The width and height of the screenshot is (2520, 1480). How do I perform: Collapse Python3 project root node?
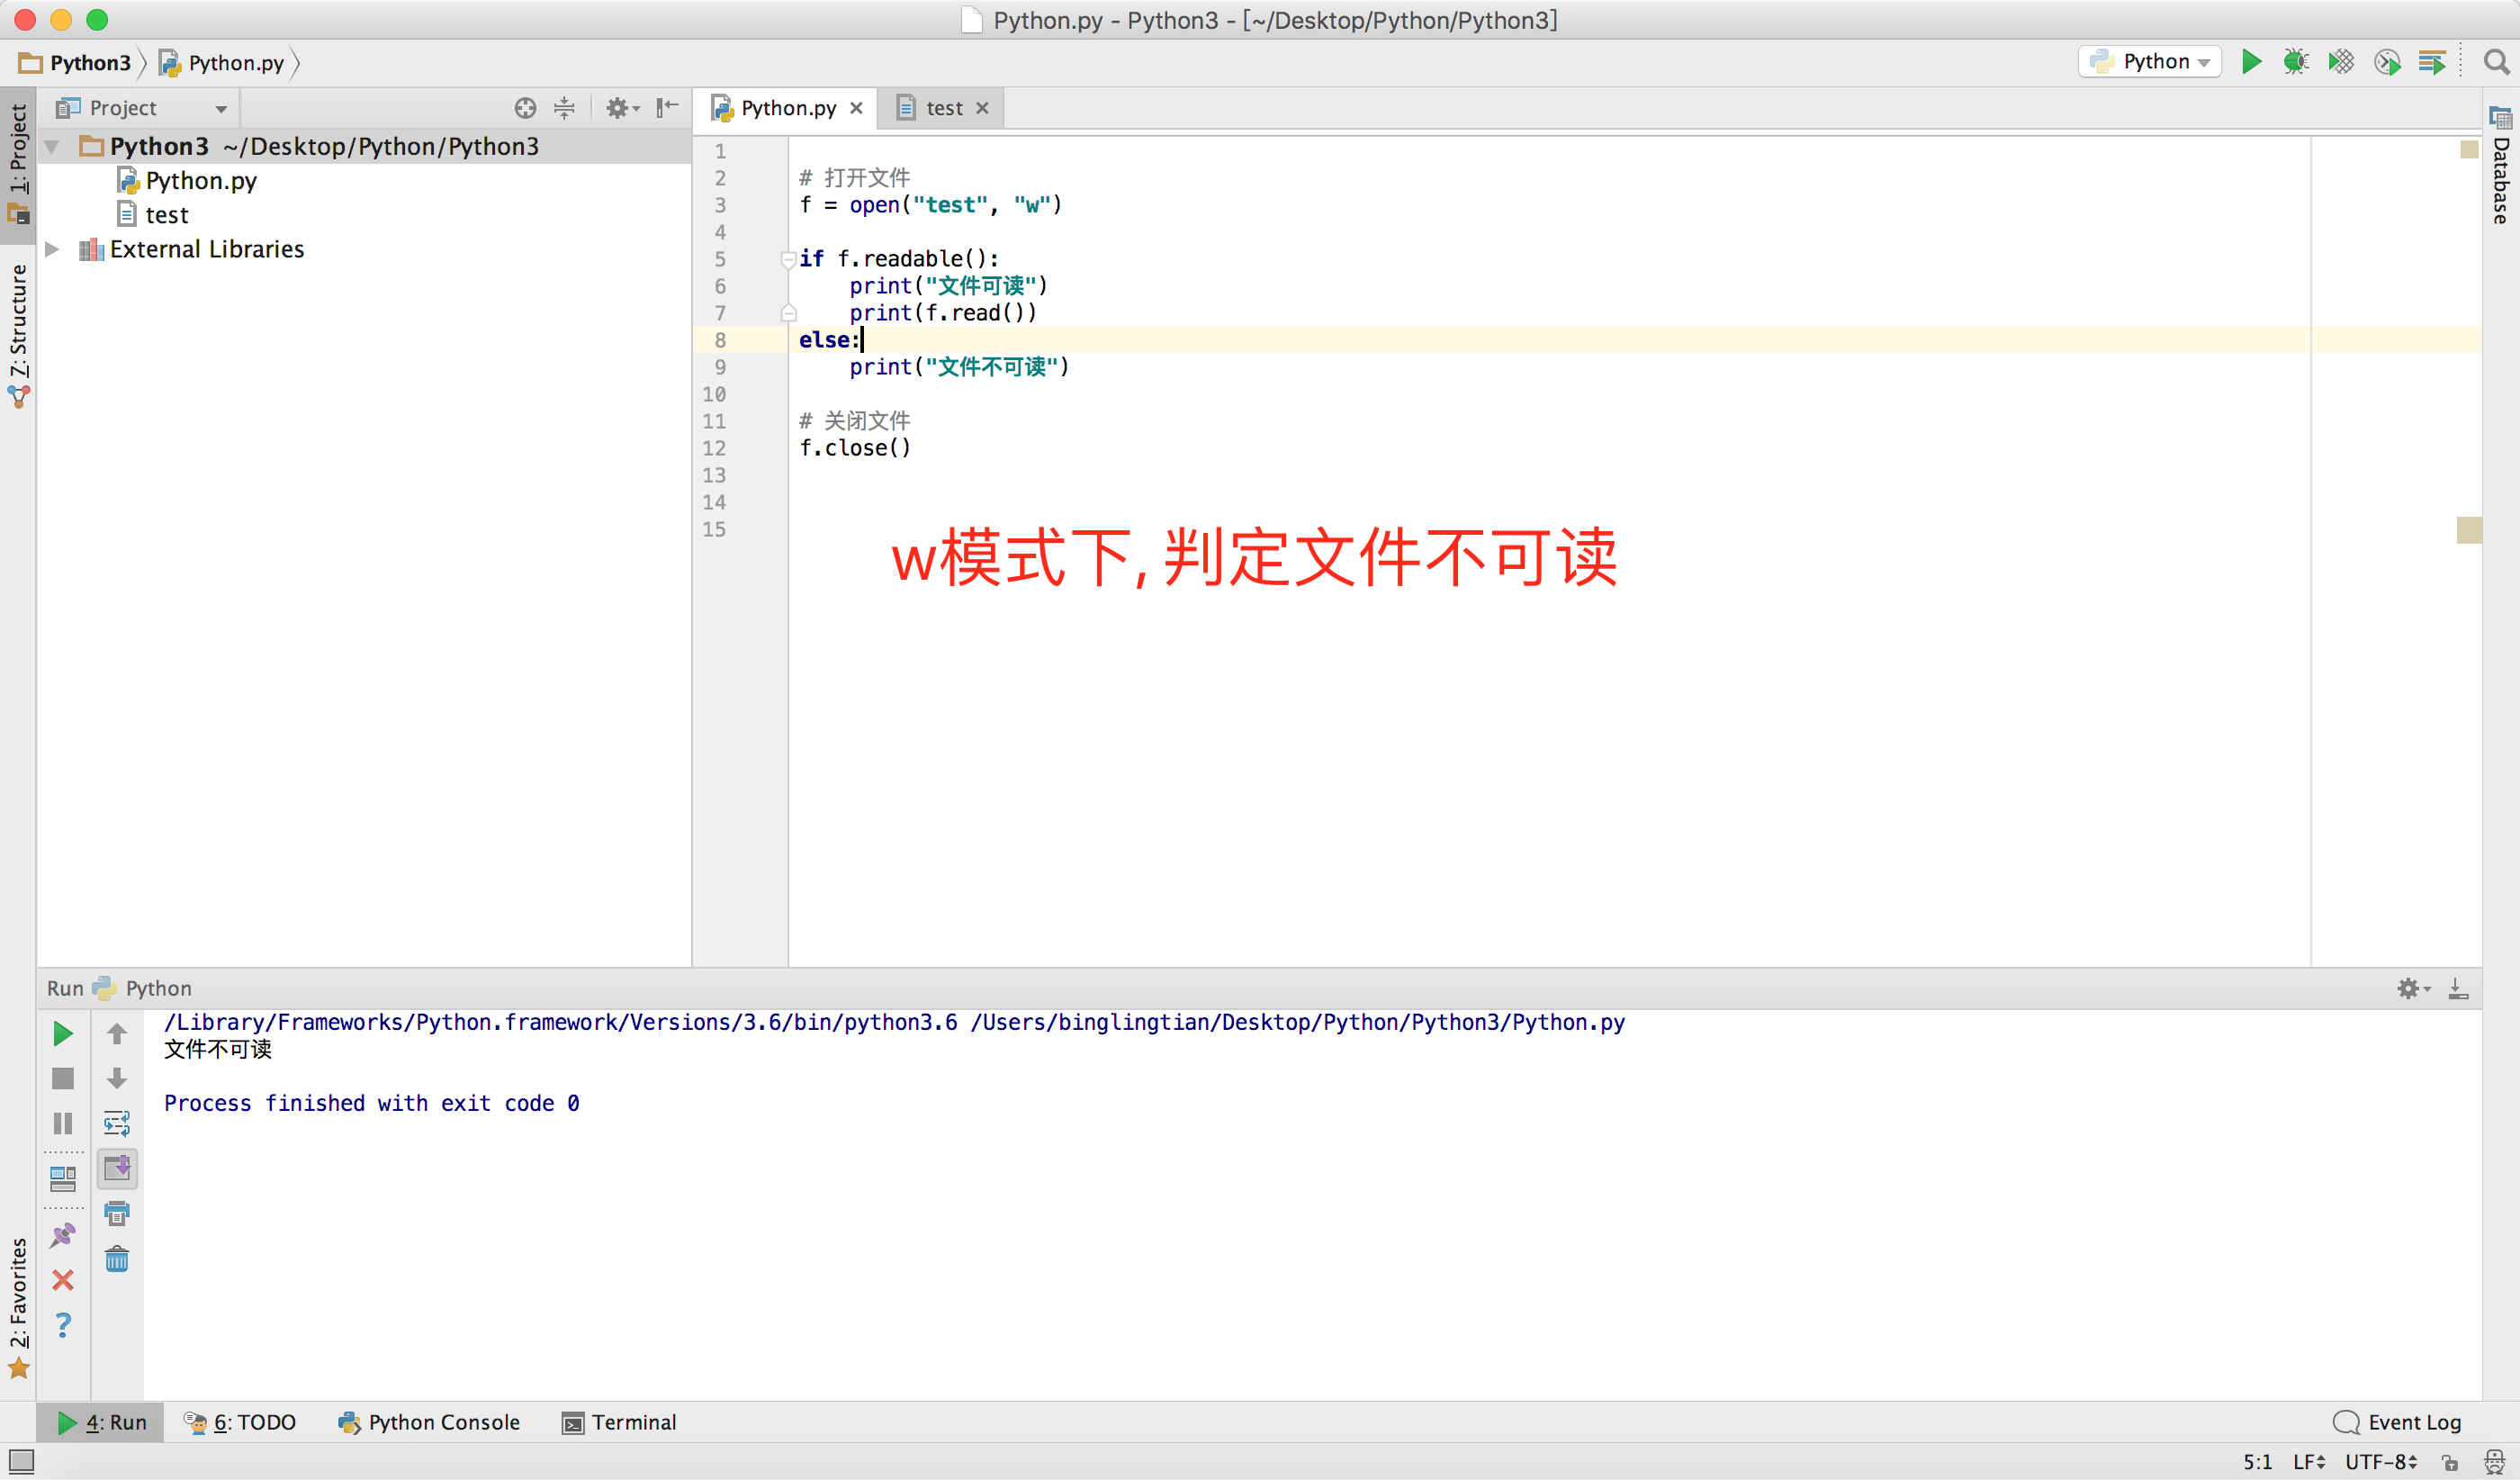[x=53, y=147]
